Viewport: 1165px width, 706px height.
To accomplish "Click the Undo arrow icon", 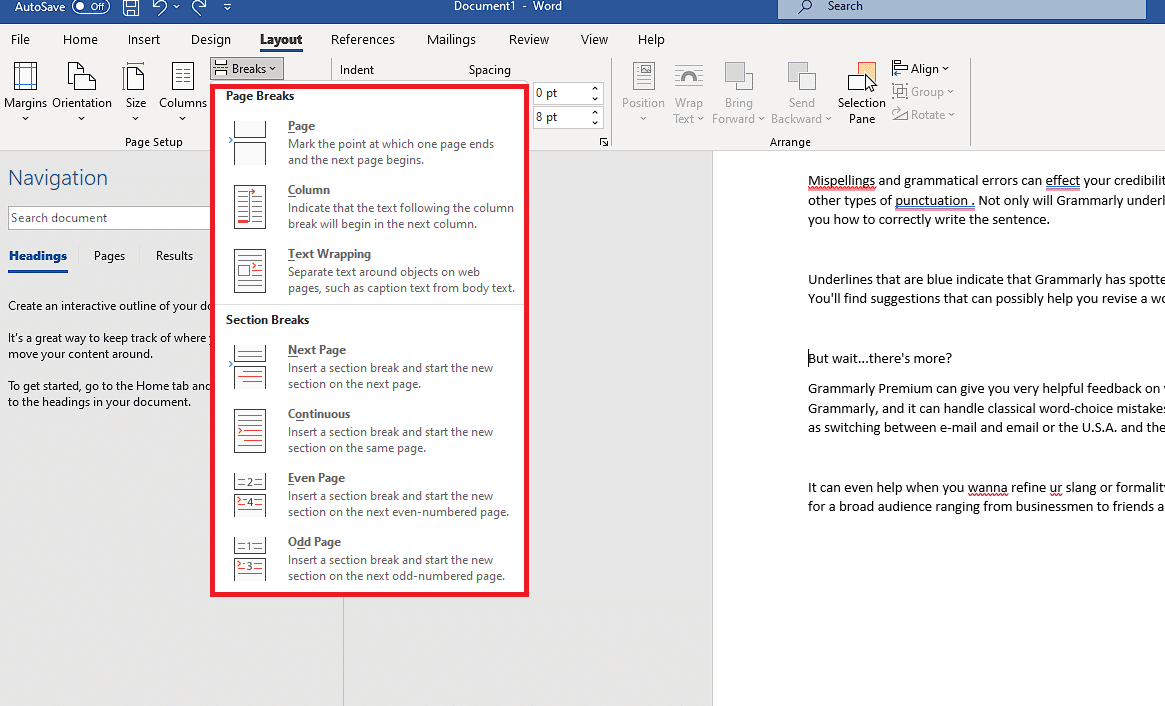I will 160,8.
